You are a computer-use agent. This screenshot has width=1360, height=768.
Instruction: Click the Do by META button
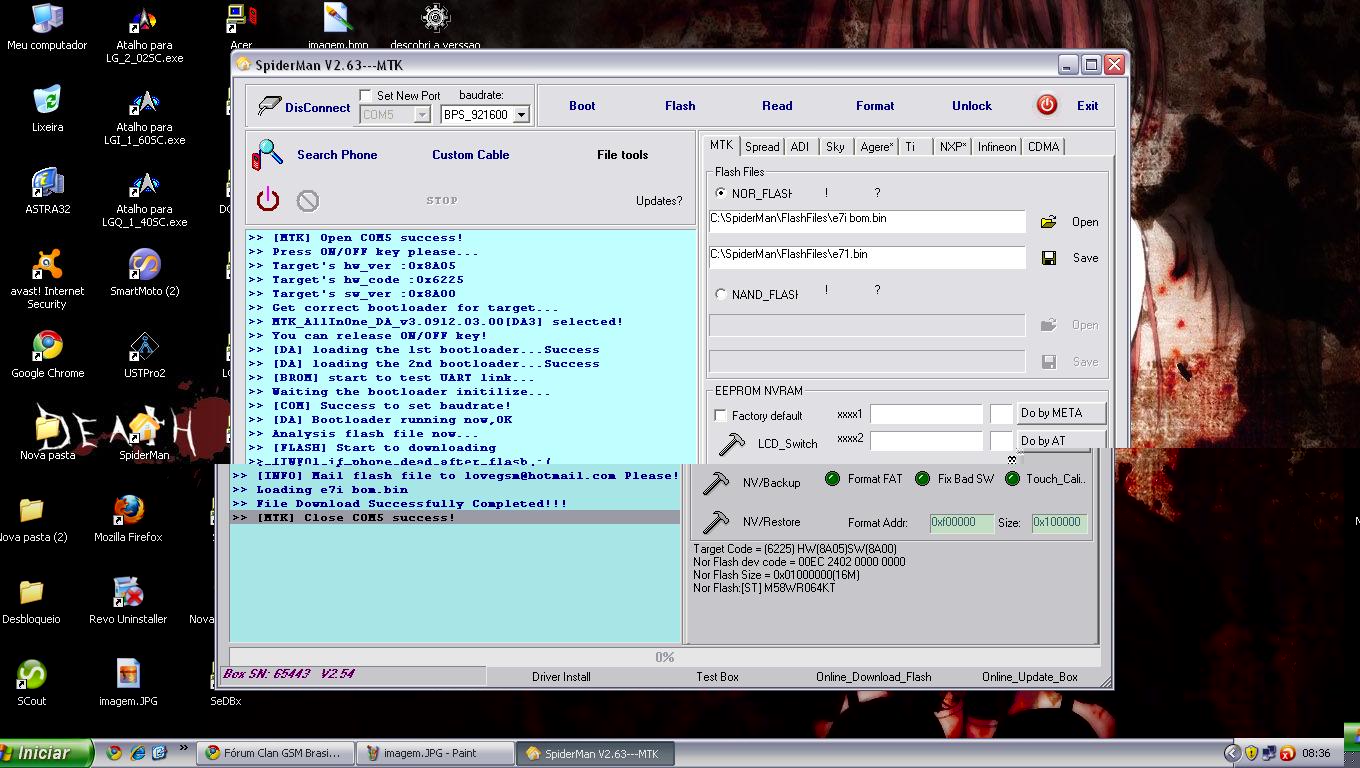pyautogui.click(x=1062, y=413)
